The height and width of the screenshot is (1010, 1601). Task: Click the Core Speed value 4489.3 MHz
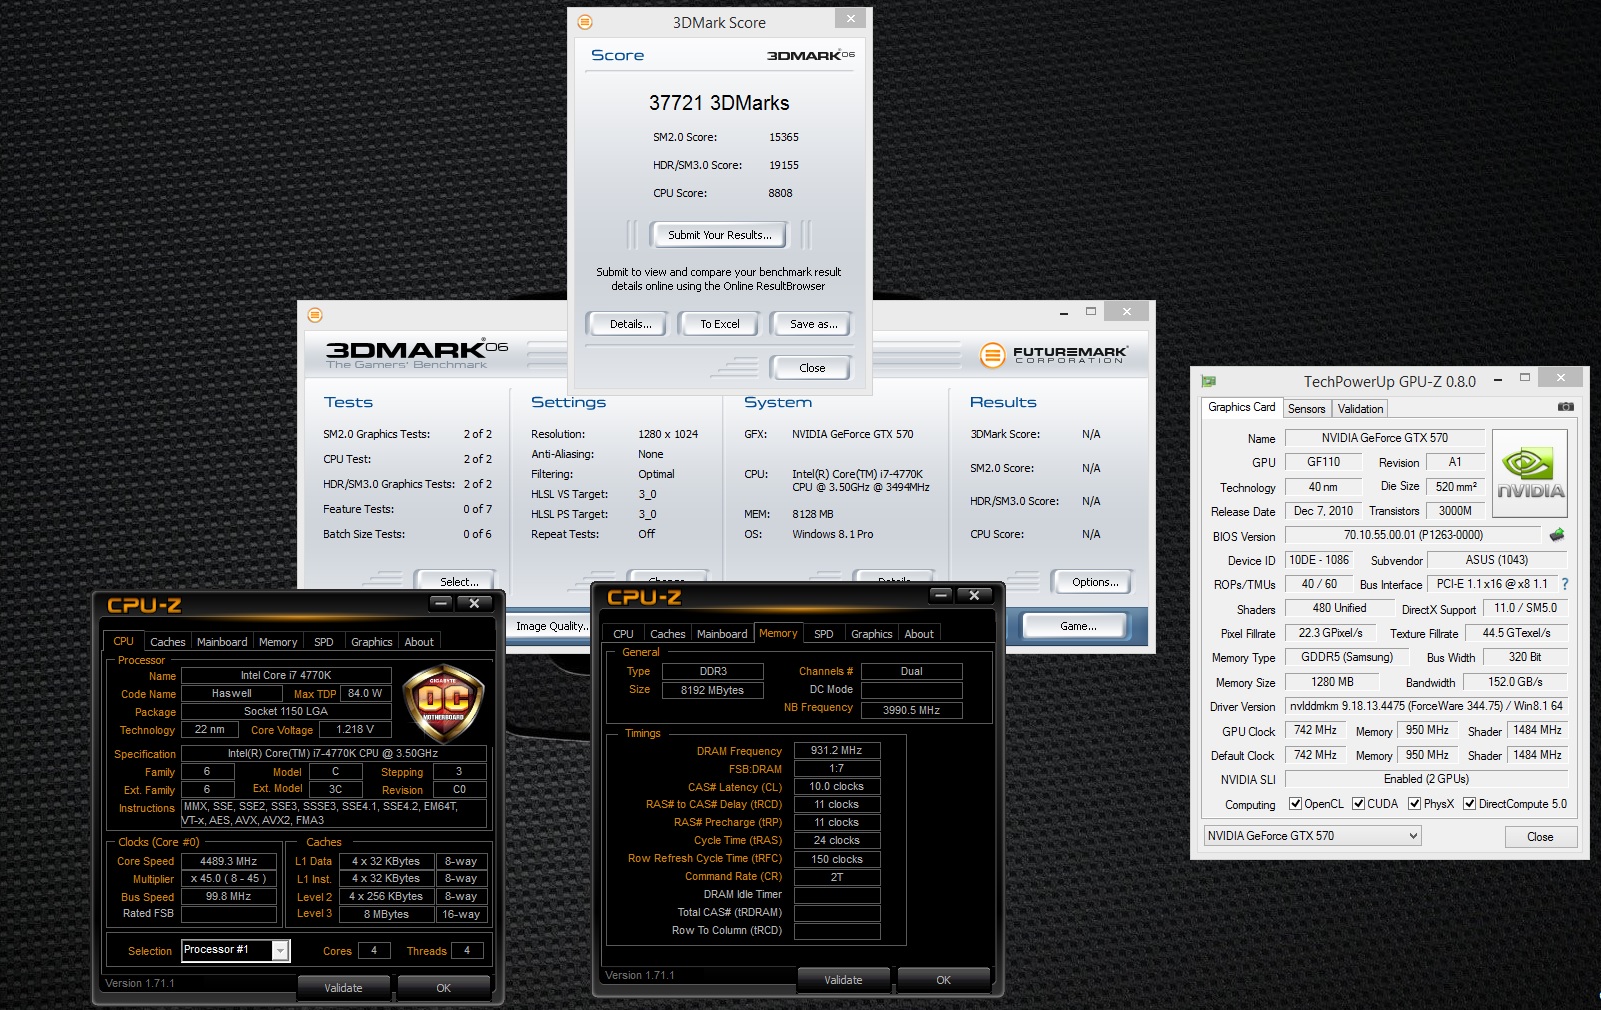[x=228, y=861]
